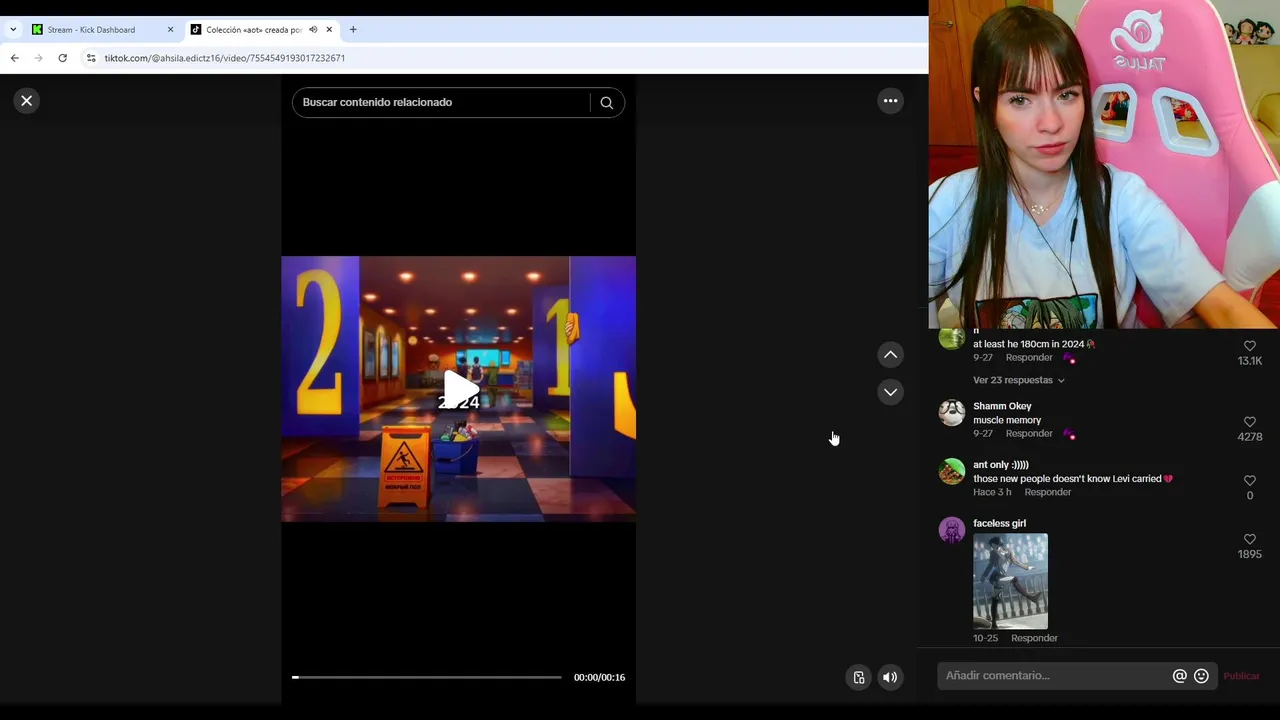The height and width of the screenshot is (720, 1280).
Task: Open faceless girl's avatar
Action: point(952,530)
